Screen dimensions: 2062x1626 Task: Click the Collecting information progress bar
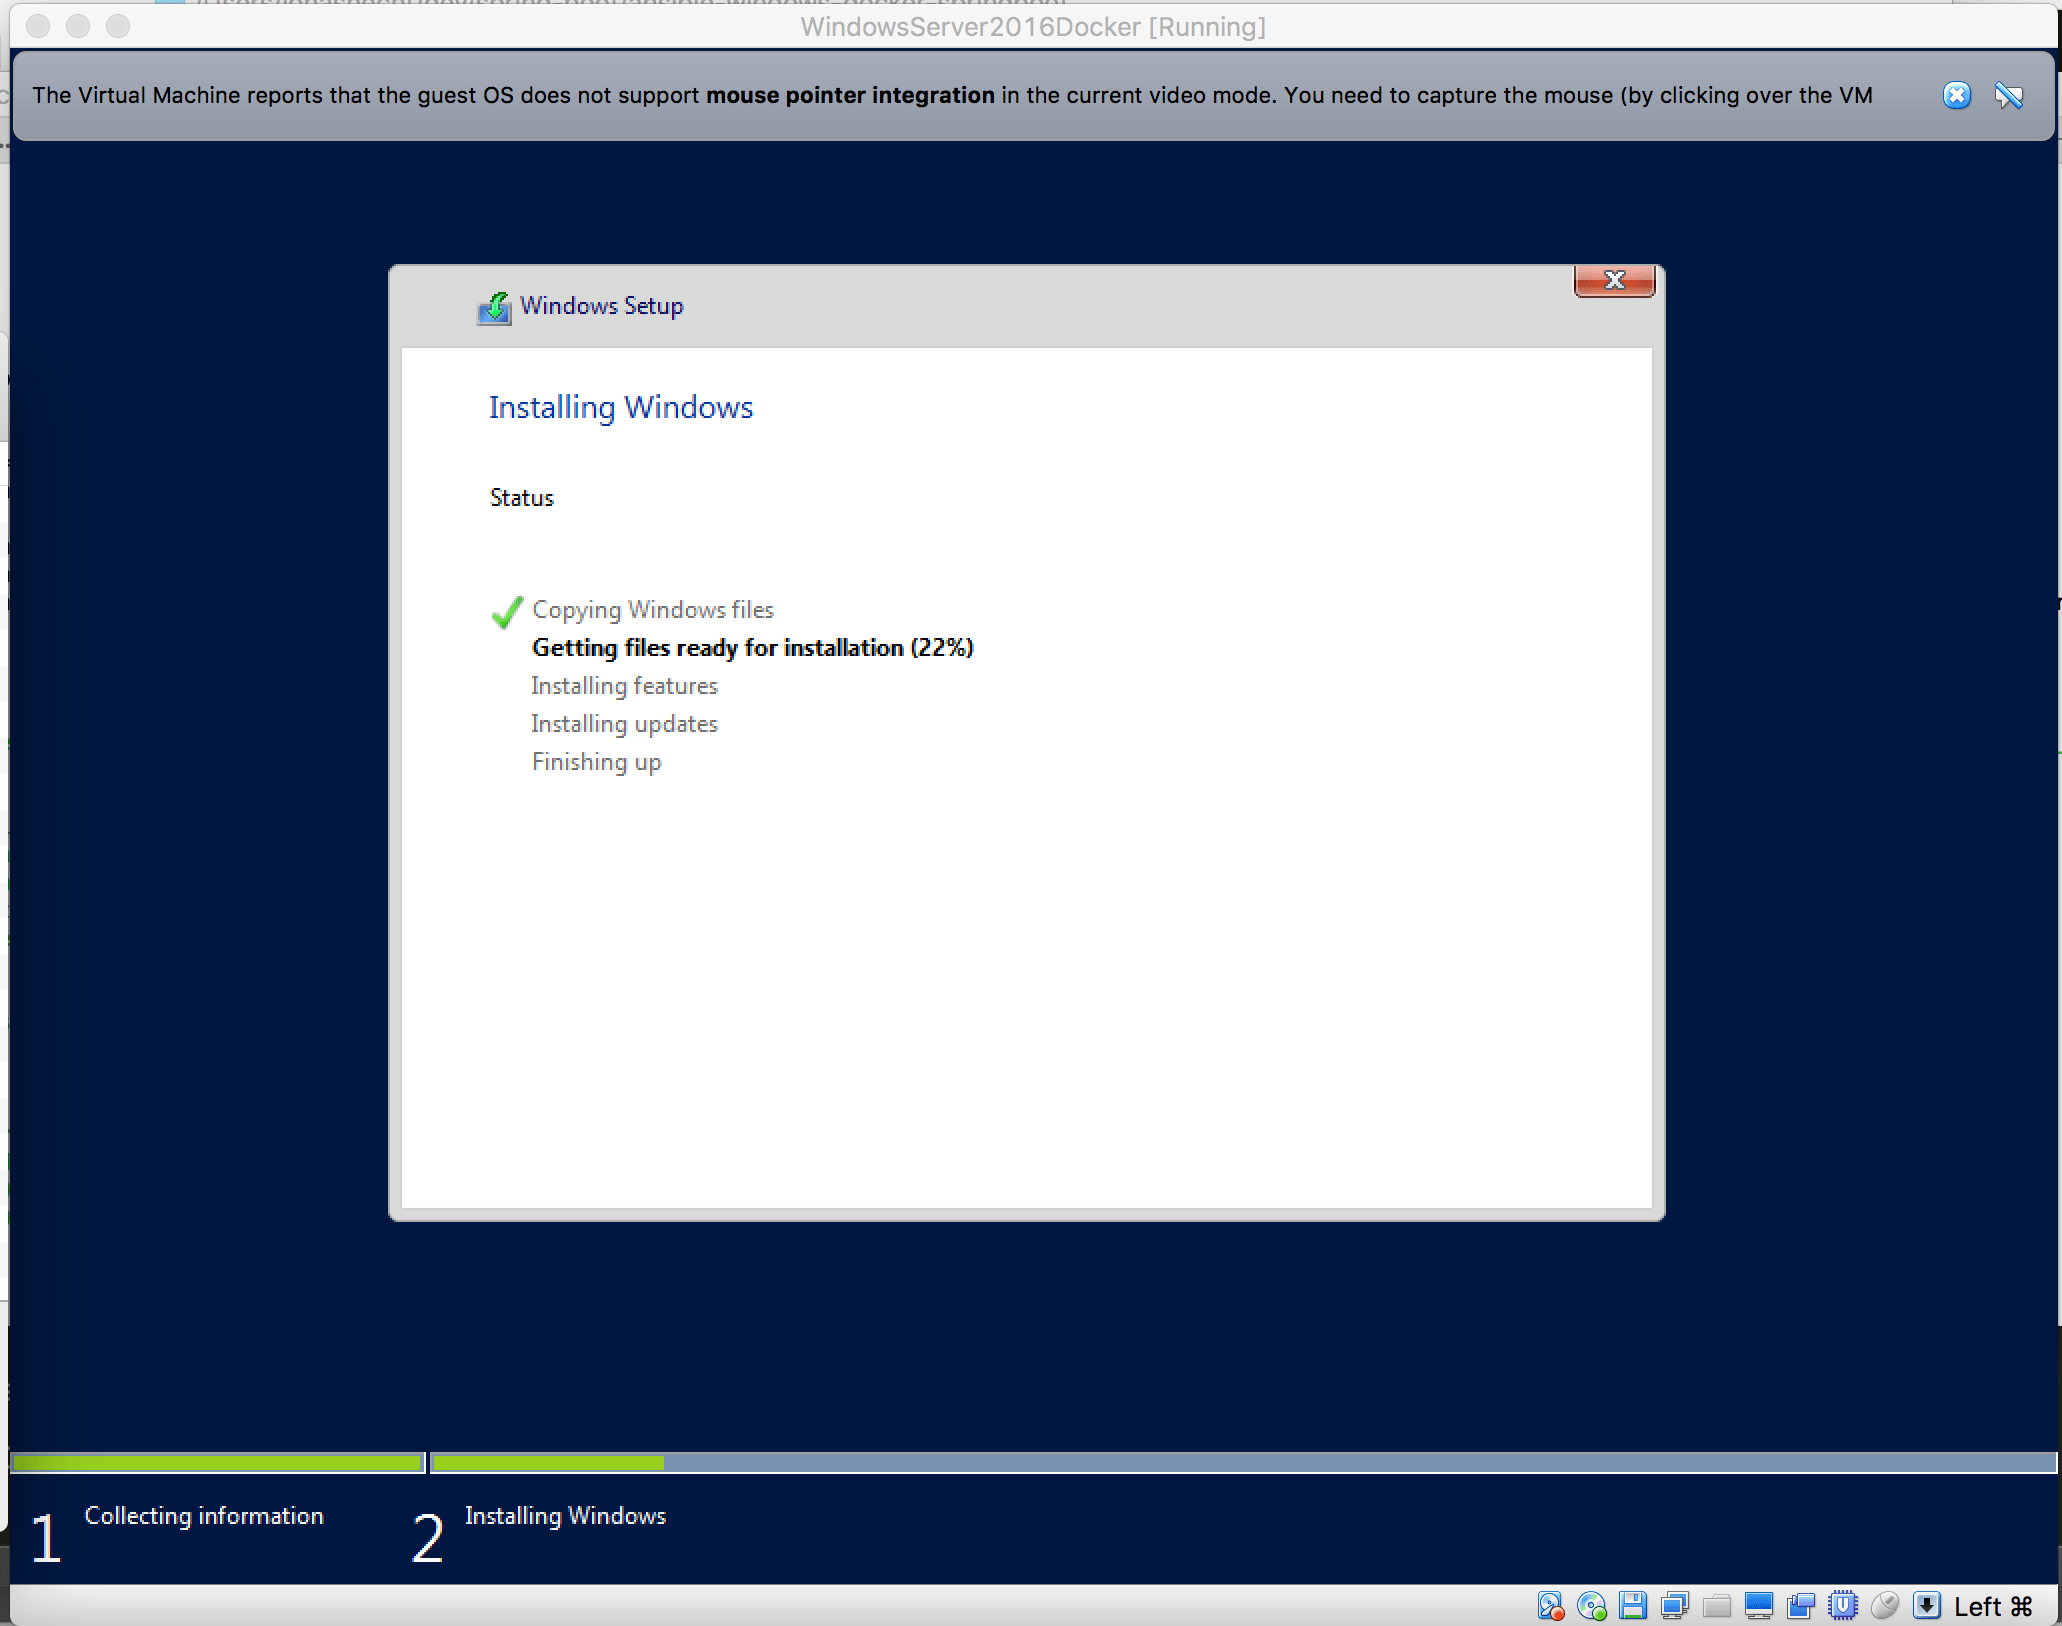[217, 1463]
